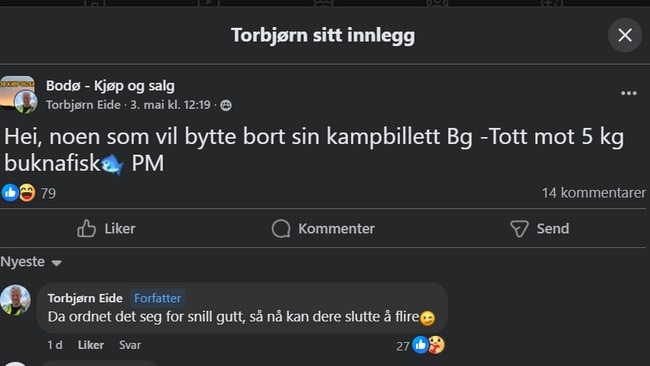The width and height of the screenshot is (650, 366).
Task: Expand the Nyeste comment sort dropdown
Action: coord(31,262)
